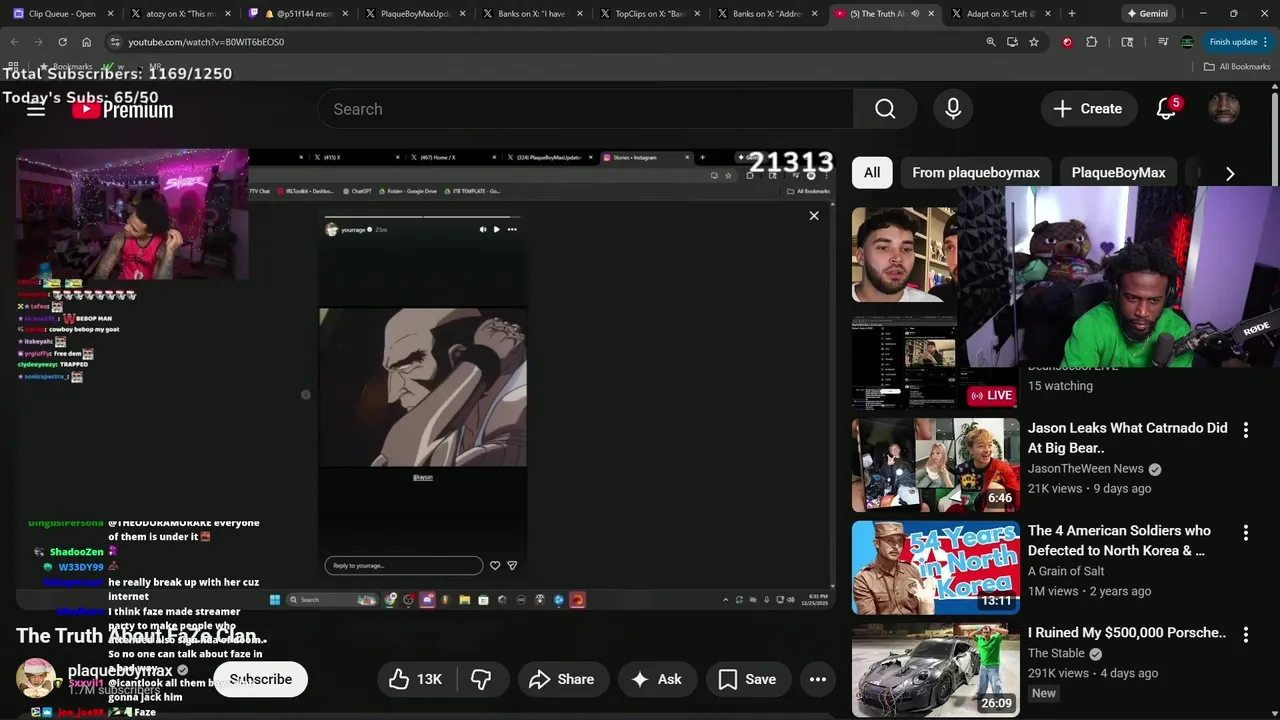This screenshot has height=720, width=1280.
Task: Open the plaqueboymax channel name link
Action: (120, 670)
